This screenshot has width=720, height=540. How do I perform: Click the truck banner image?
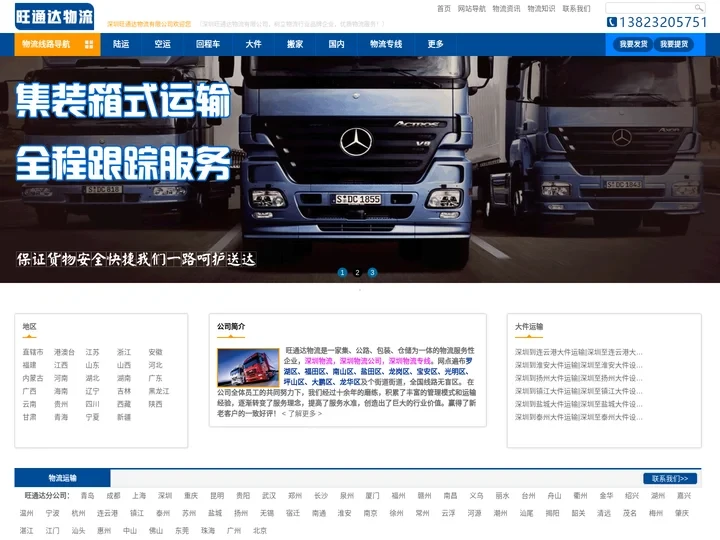pos(360,169)
